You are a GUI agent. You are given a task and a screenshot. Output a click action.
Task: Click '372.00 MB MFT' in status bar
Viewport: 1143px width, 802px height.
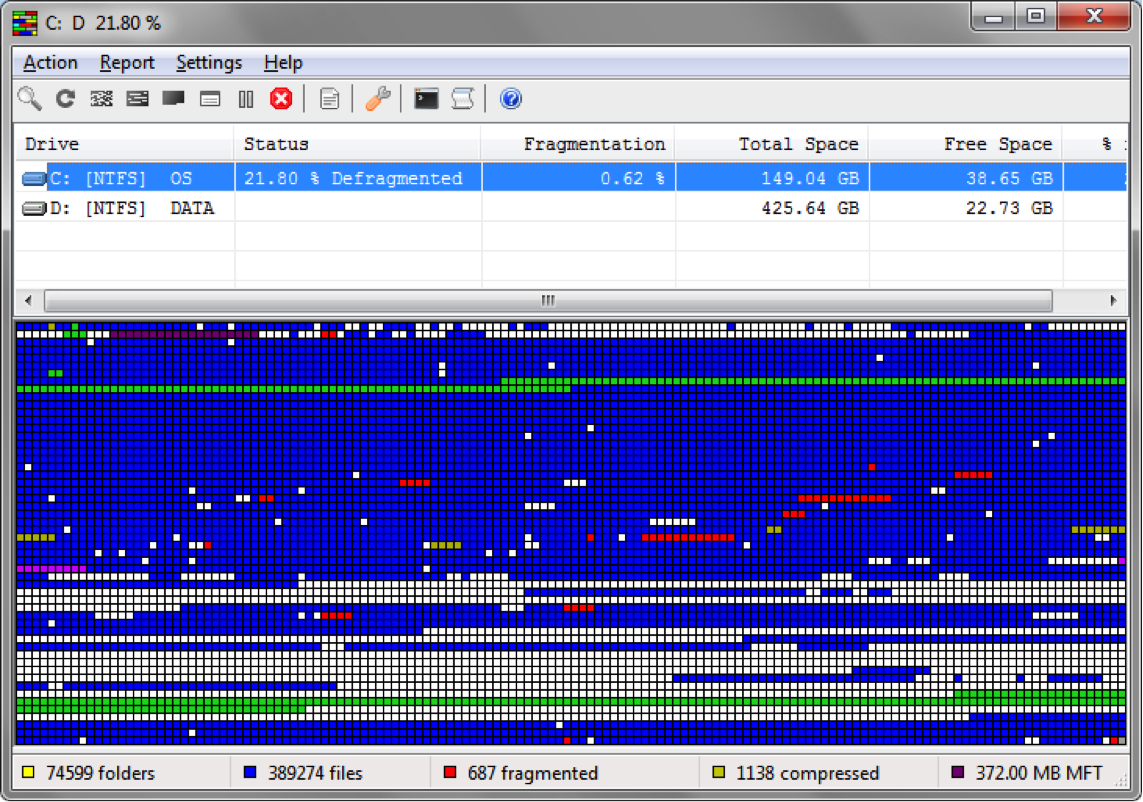1039,773
